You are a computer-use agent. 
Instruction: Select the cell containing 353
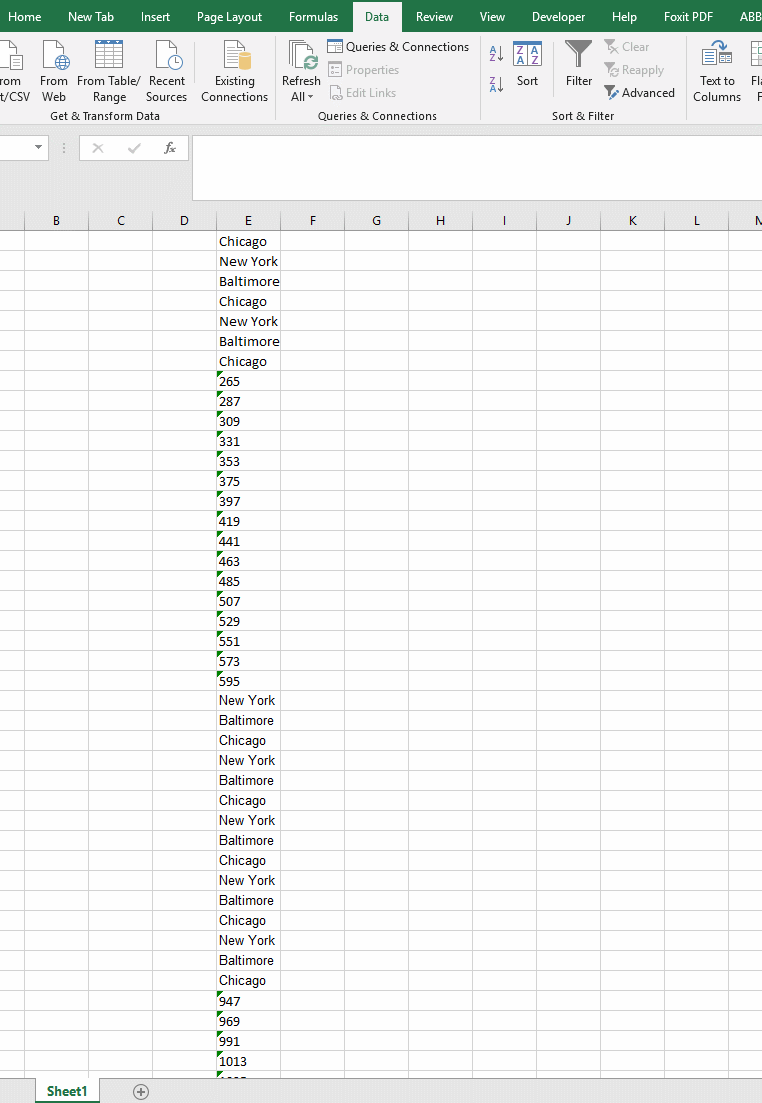pyautogui.click(x=248, y=461)
